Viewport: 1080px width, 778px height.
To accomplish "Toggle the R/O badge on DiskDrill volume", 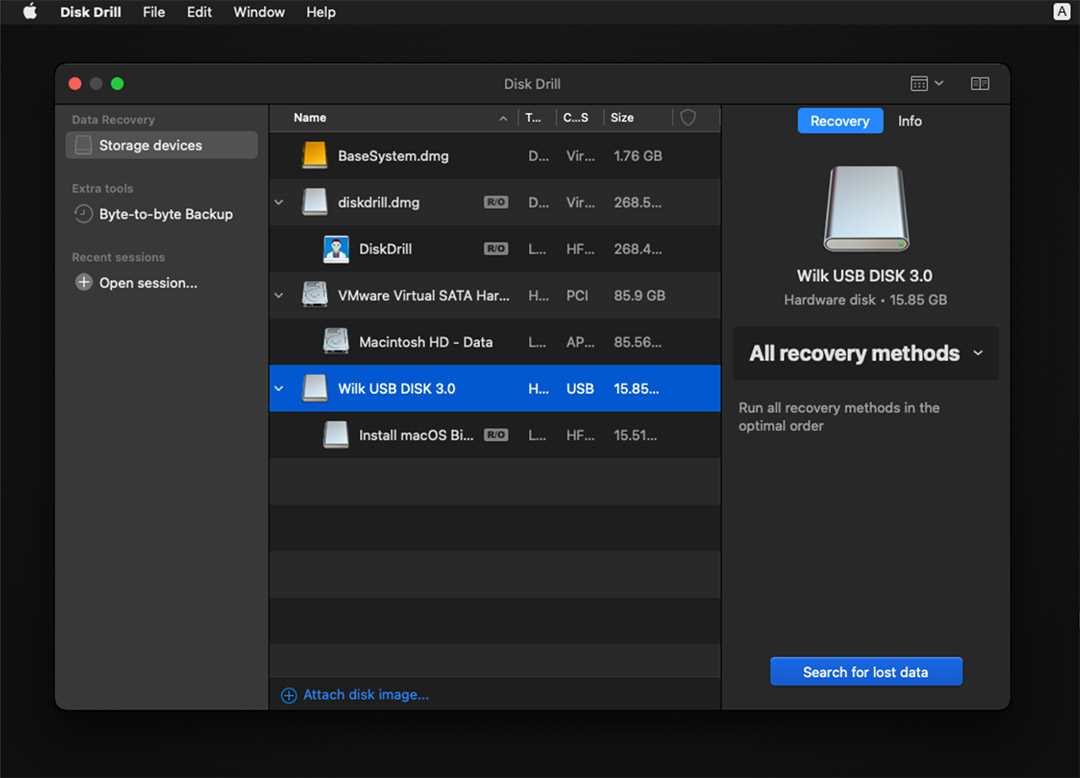I will (497, 248).
